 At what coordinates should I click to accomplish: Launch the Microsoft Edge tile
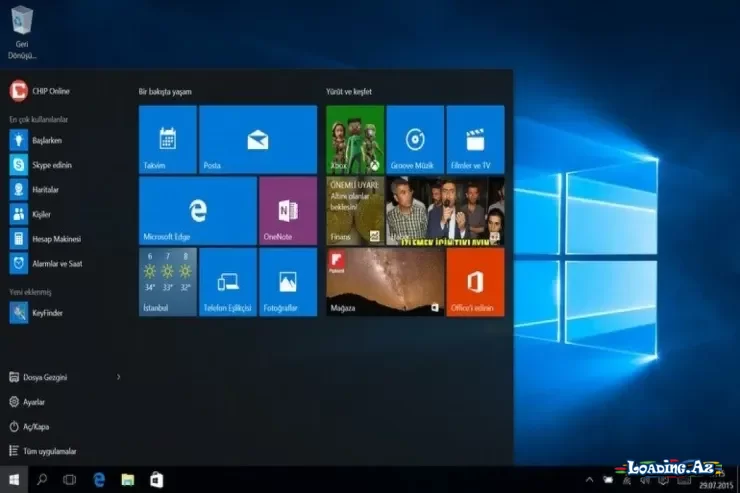point(198,211)
